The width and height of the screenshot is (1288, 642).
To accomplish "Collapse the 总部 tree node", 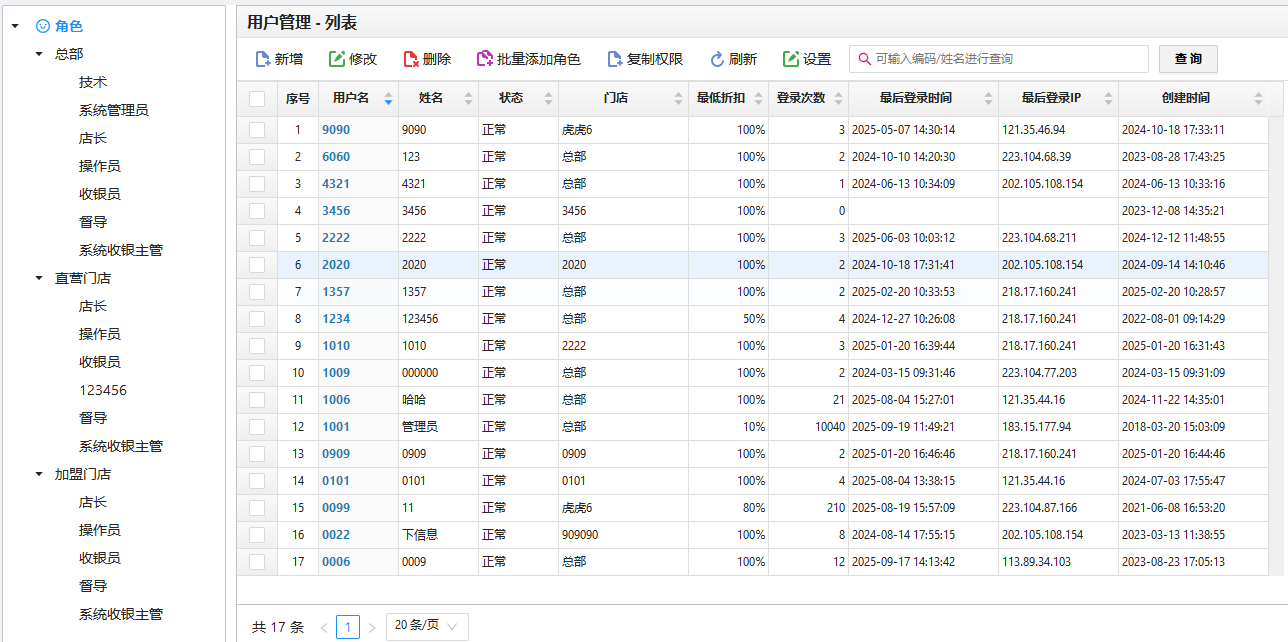I will click(x=39, y=54).
